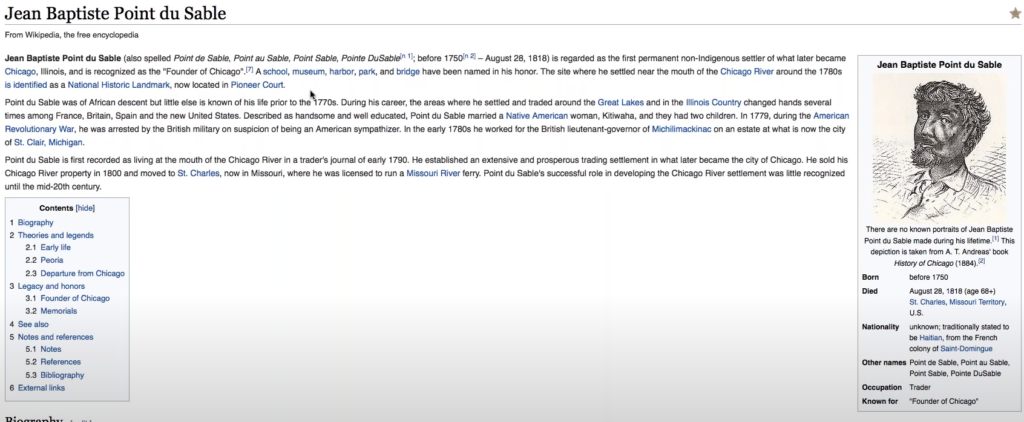Click Saint-Domingue link in infobox
The width and height of the screenshot is (1024, 422).
click(956, 347)
